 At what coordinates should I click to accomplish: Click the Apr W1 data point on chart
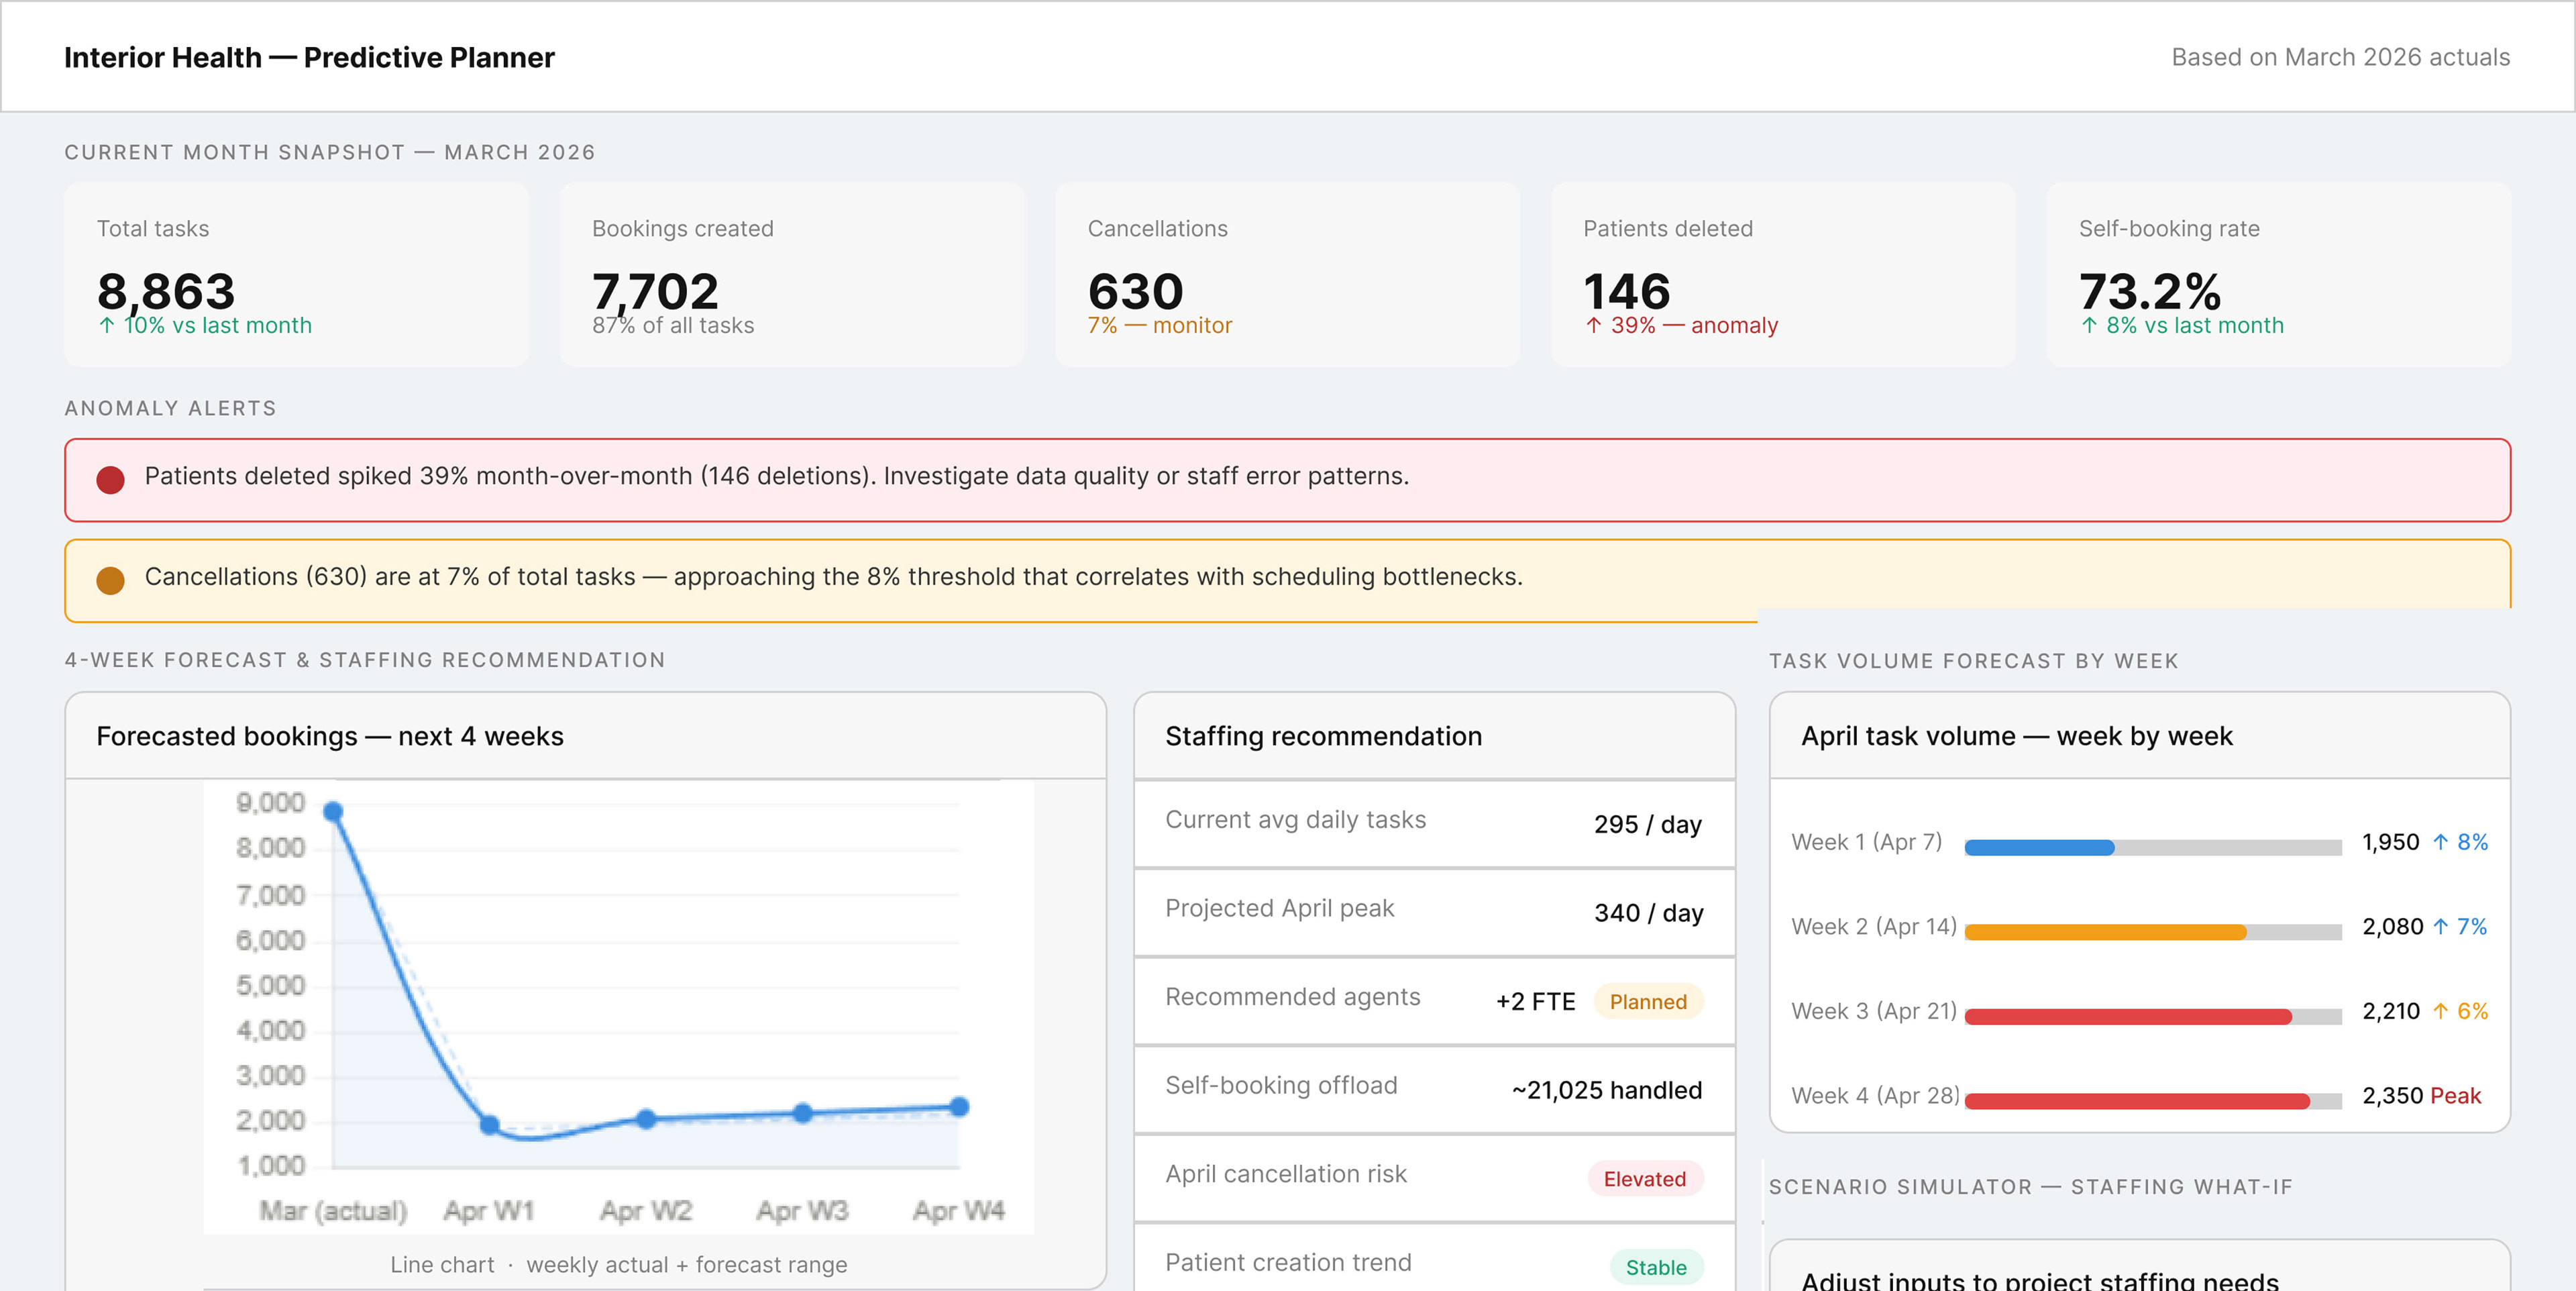coord(489,1125)
